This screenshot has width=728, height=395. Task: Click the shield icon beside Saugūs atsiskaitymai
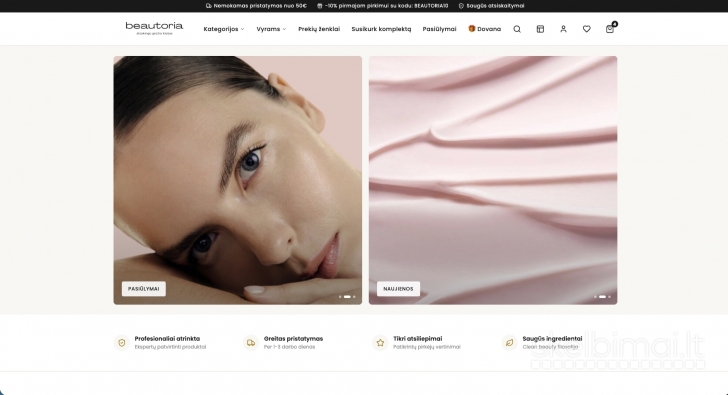tap(461, 6)
